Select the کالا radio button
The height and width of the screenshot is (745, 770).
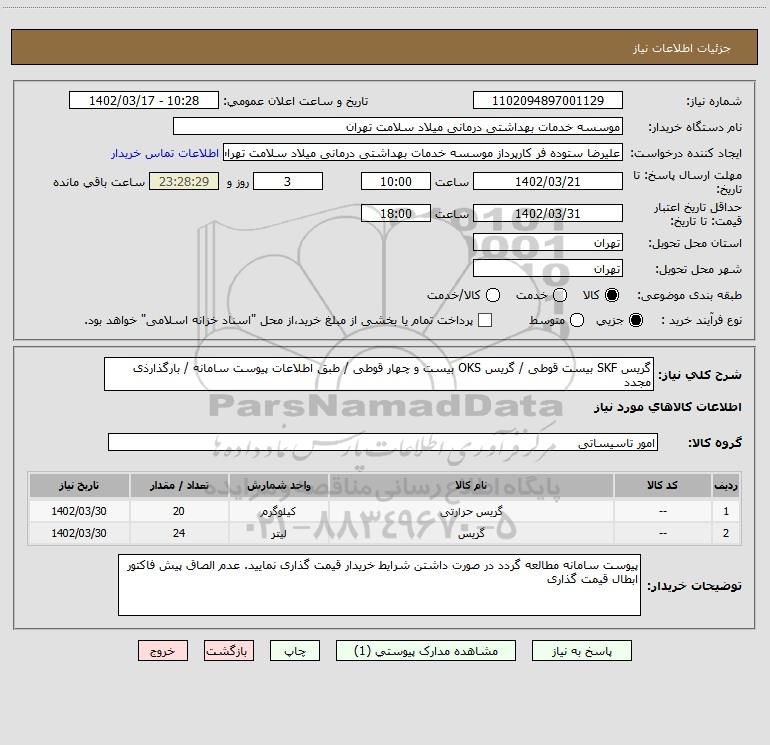coord(612,295)
